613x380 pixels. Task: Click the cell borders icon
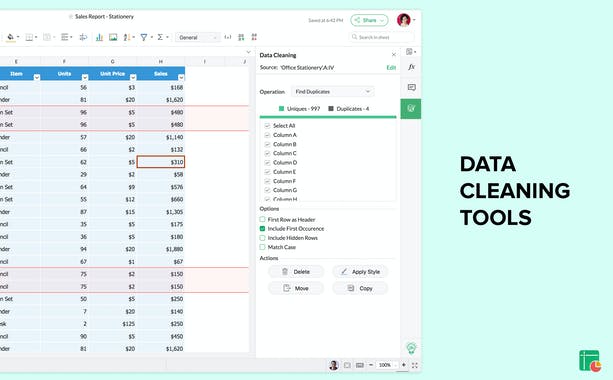pyautogui.click(x=29, y=37)
